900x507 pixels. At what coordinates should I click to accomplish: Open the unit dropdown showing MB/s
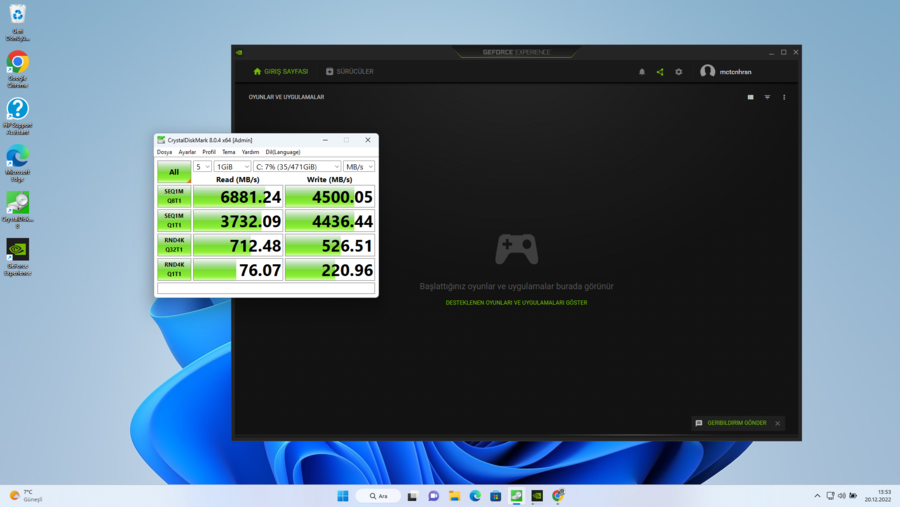359,167
